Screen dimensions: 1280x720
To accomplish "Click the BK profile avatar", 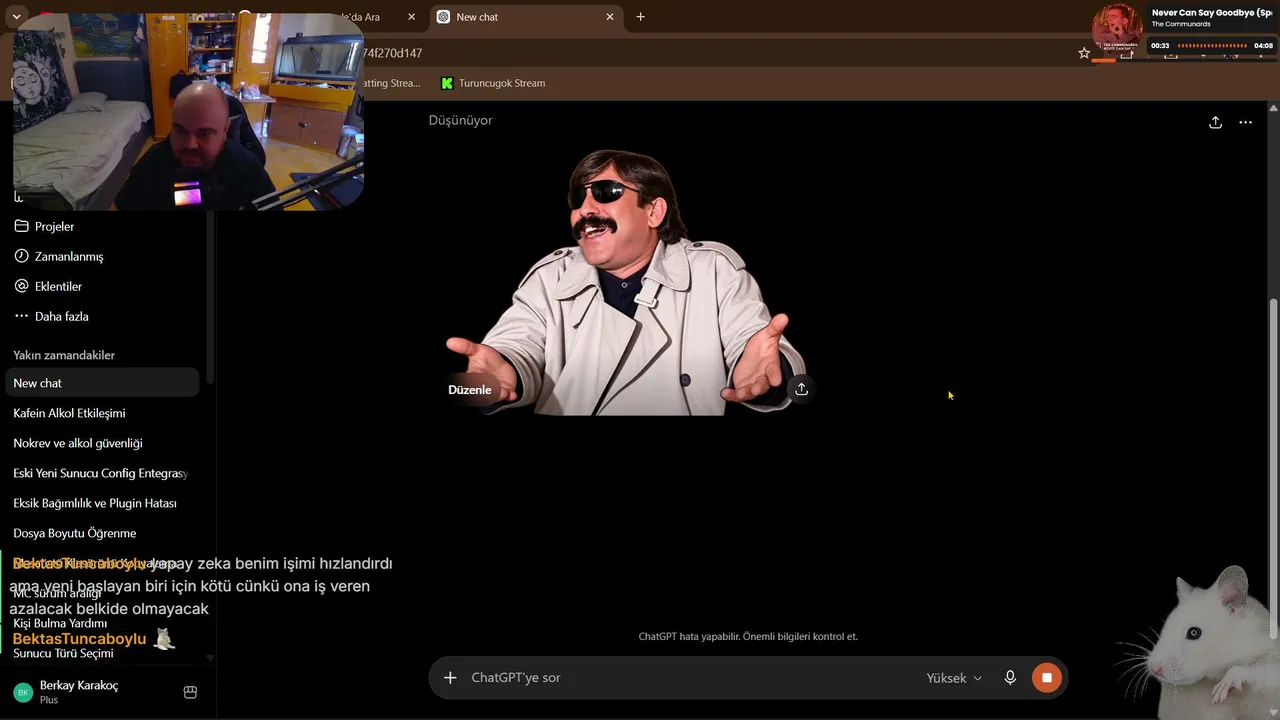I will click(23, 692).
